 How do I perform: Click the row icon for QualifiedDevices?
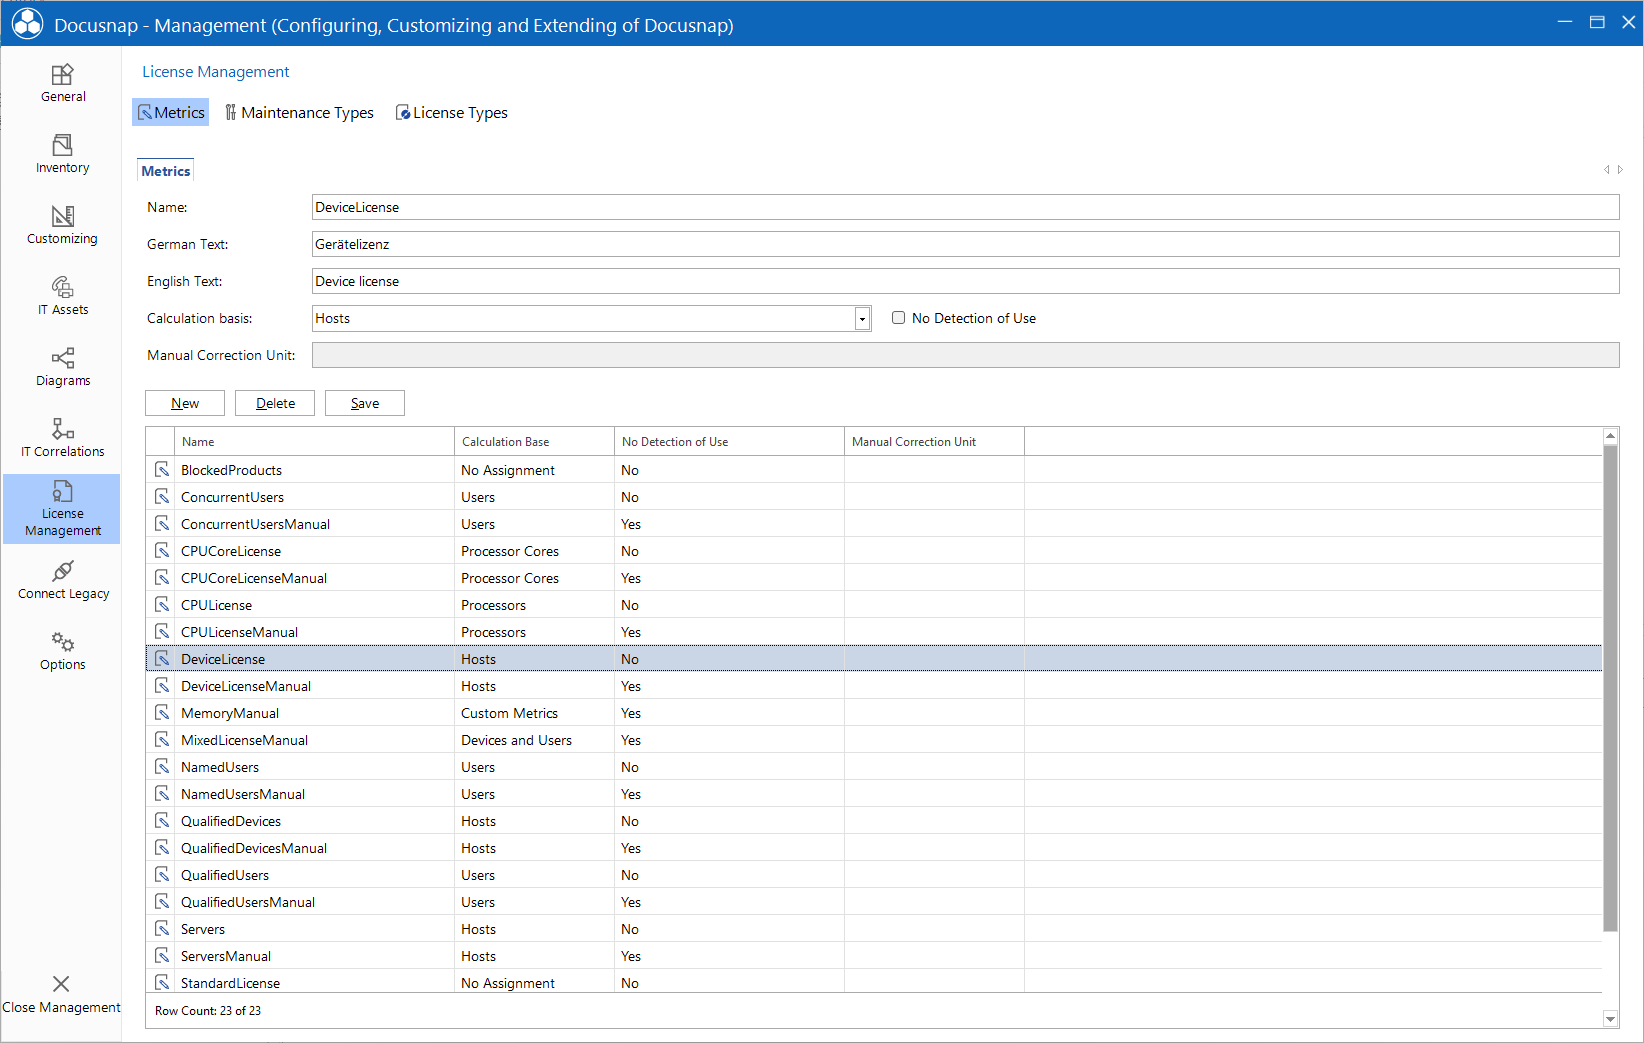click(x=162, y=820)
